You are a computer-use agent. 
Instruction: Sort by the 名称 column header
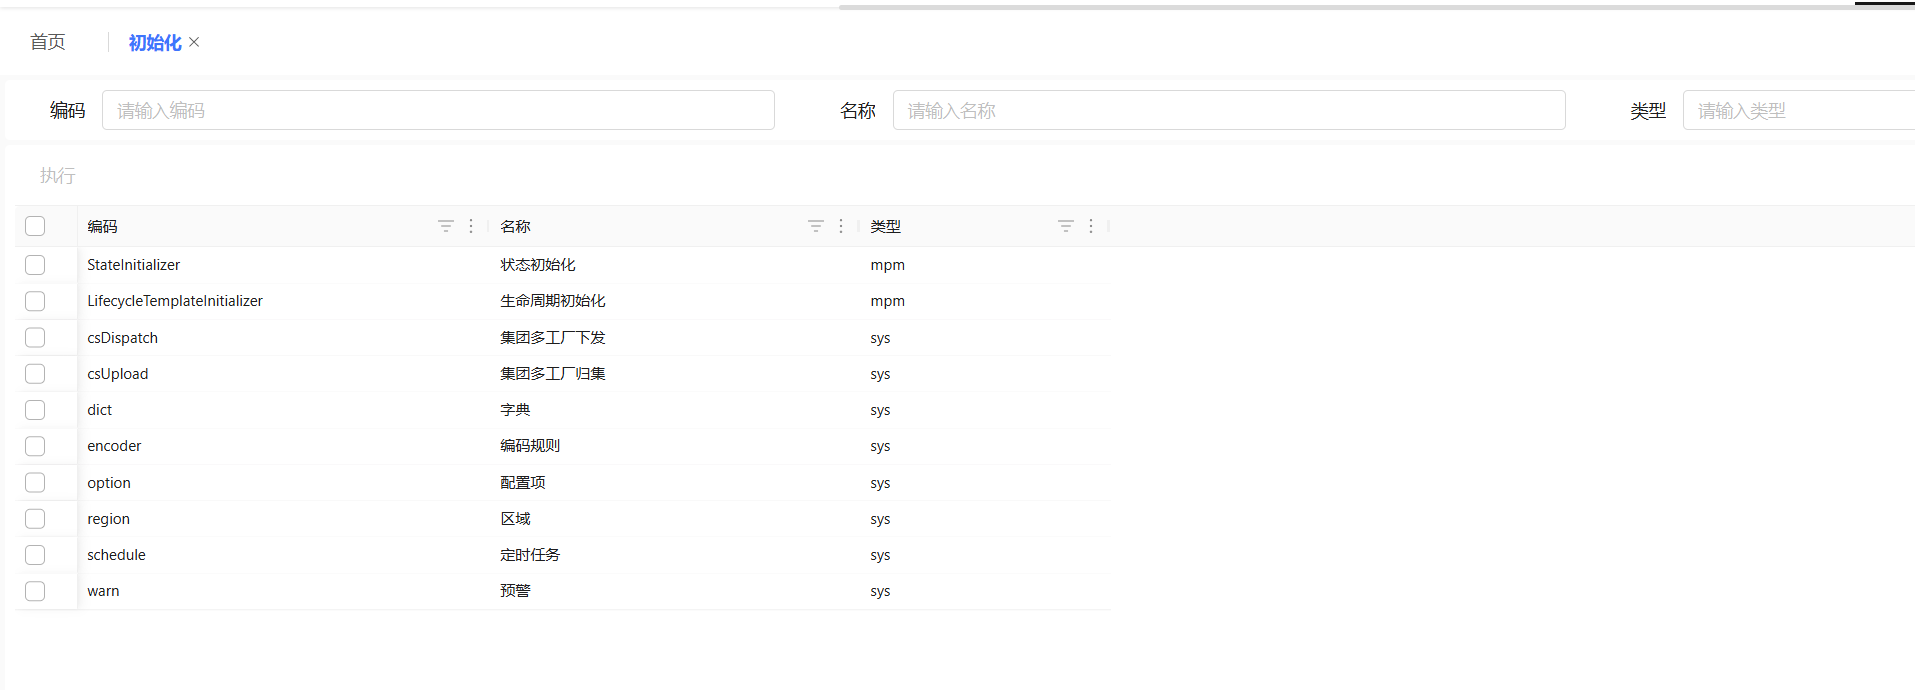pyautogui.click(x=515, y=227)
